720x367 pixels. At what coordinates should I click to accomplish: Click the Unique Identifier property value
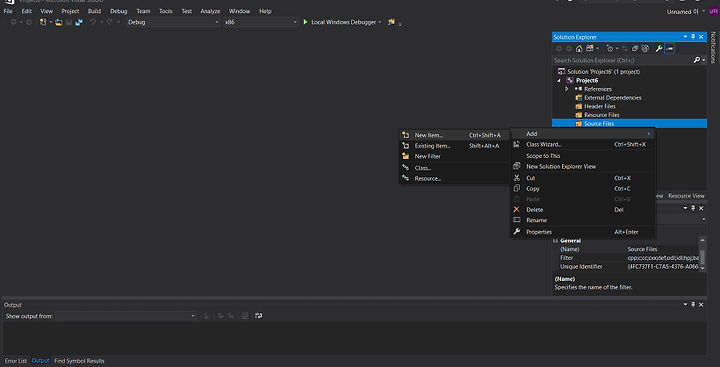pos(663,266)
